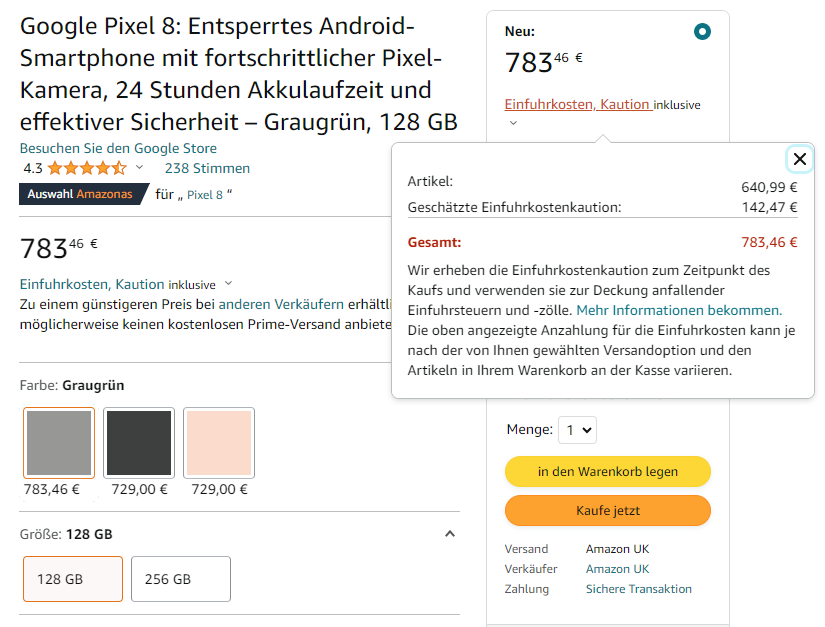The height and width of the screenshot is (627, 825).
Task: Expand Einfuhrkosten details chevron under the main price
Action: click(x=228, y=284)
